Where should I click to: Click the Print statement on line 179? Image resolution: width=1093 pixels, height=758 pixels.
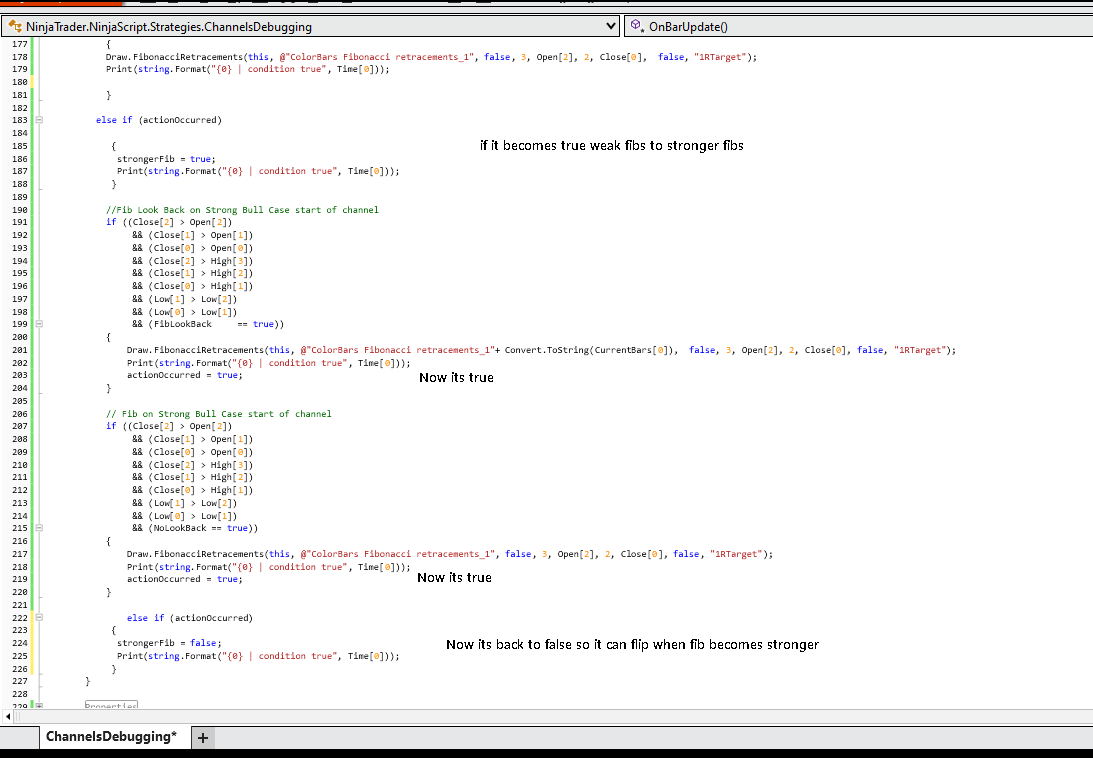(x=247, y=69)
